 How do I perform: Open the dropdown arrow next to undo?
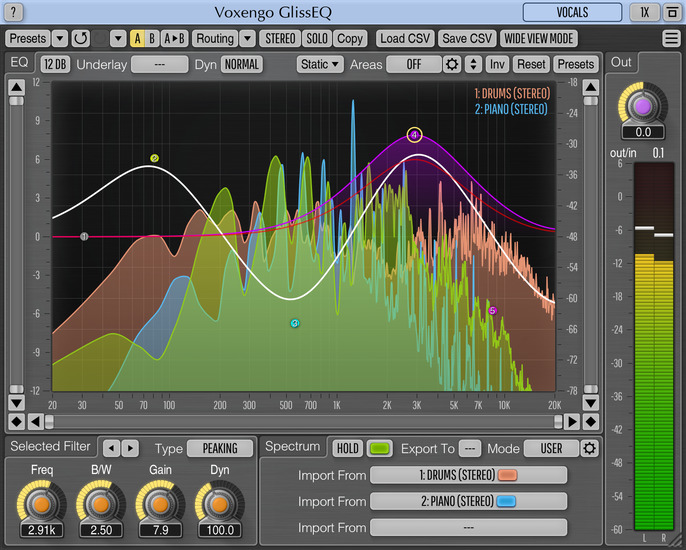coord(118,39)
